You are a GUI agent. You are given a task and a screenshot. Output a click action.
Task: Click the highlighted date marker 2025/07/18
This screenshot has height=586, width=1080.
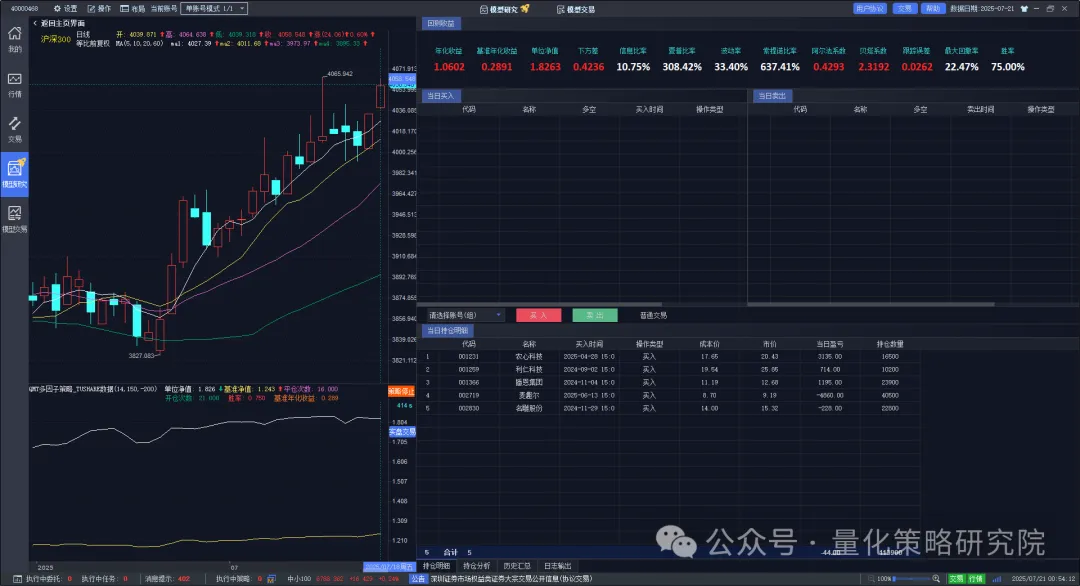[x=388, y=567]
